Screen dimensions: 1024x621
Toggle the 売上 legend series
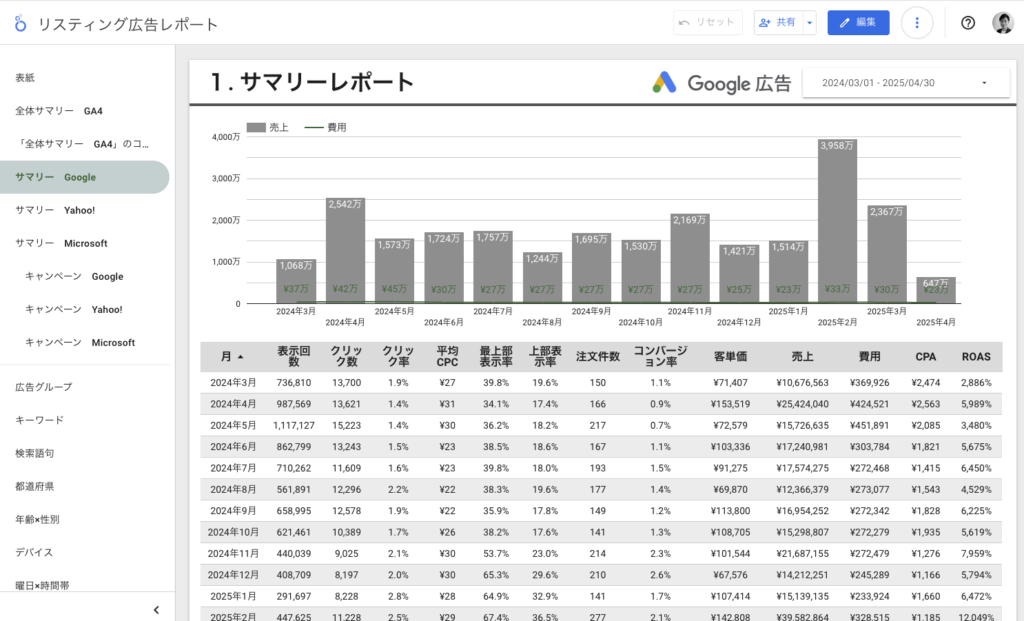pyautogui.click(x=267, y=128)
